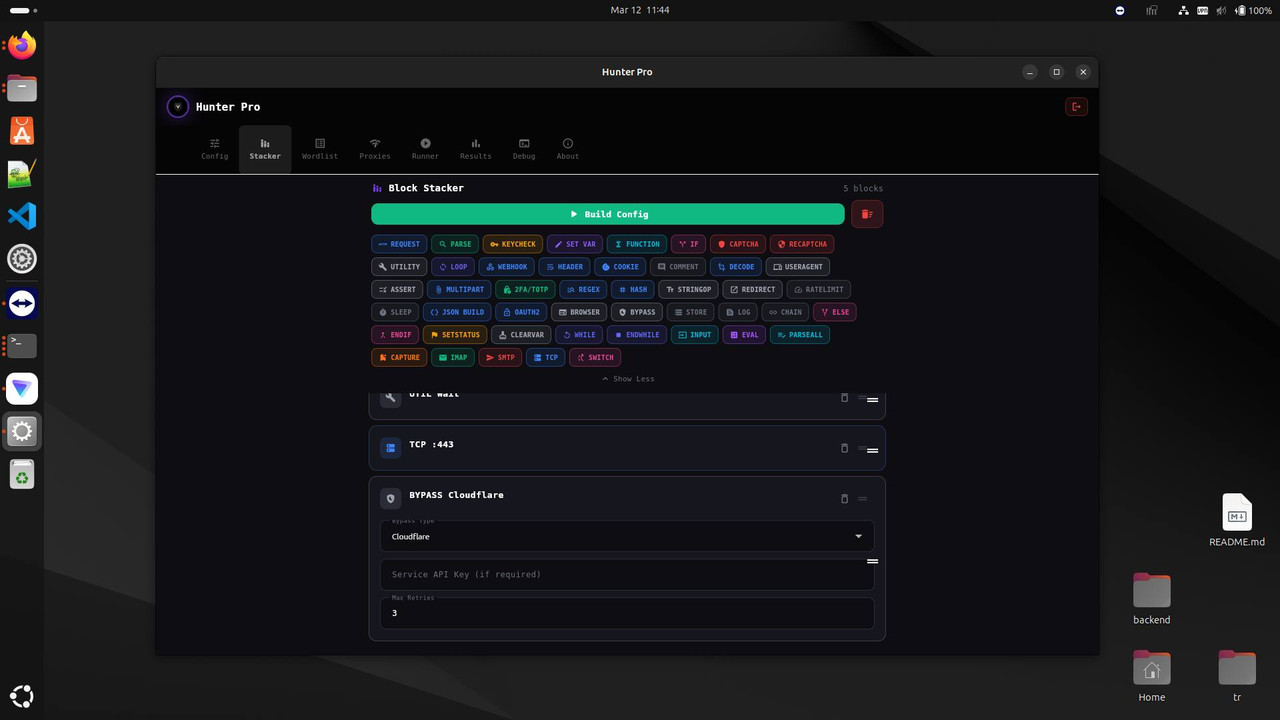Image resolution: width=1280 pixels, height=720 pixels.
Task: Add a CAPTURE block
Action: (398, 358)
